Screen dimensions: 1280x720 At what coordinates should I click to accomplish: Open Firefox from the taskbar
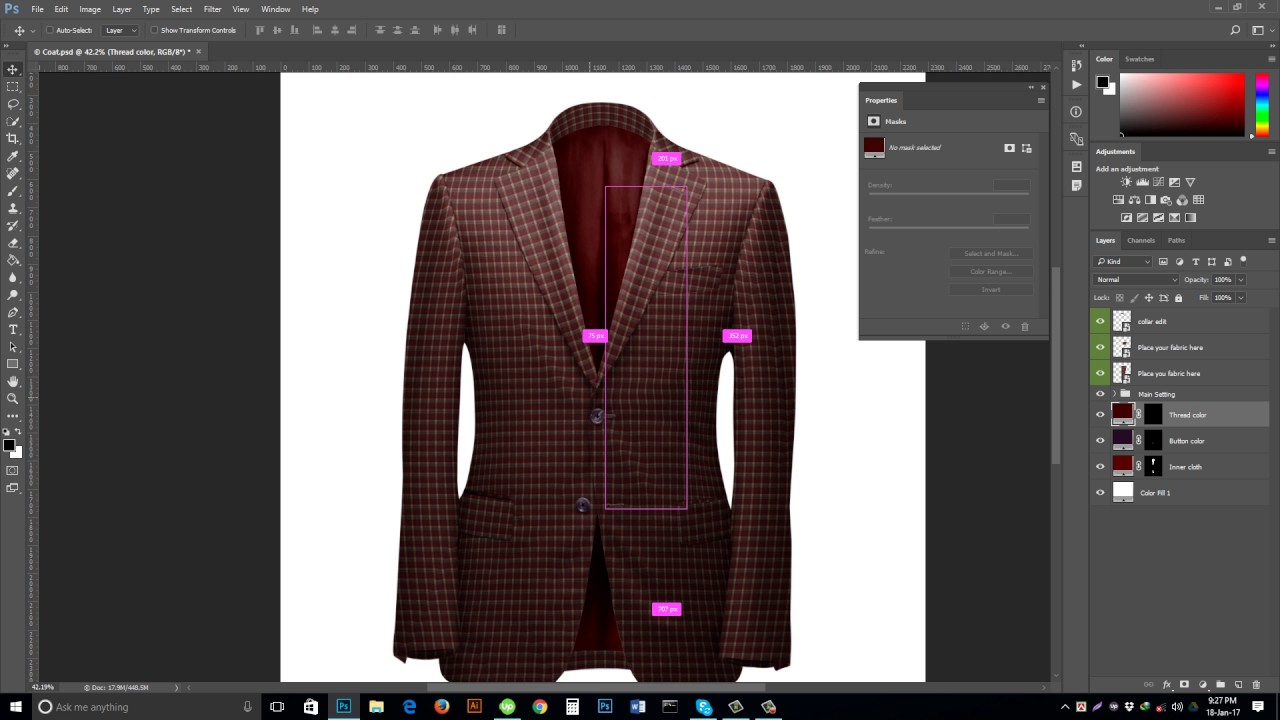point(442,707)
